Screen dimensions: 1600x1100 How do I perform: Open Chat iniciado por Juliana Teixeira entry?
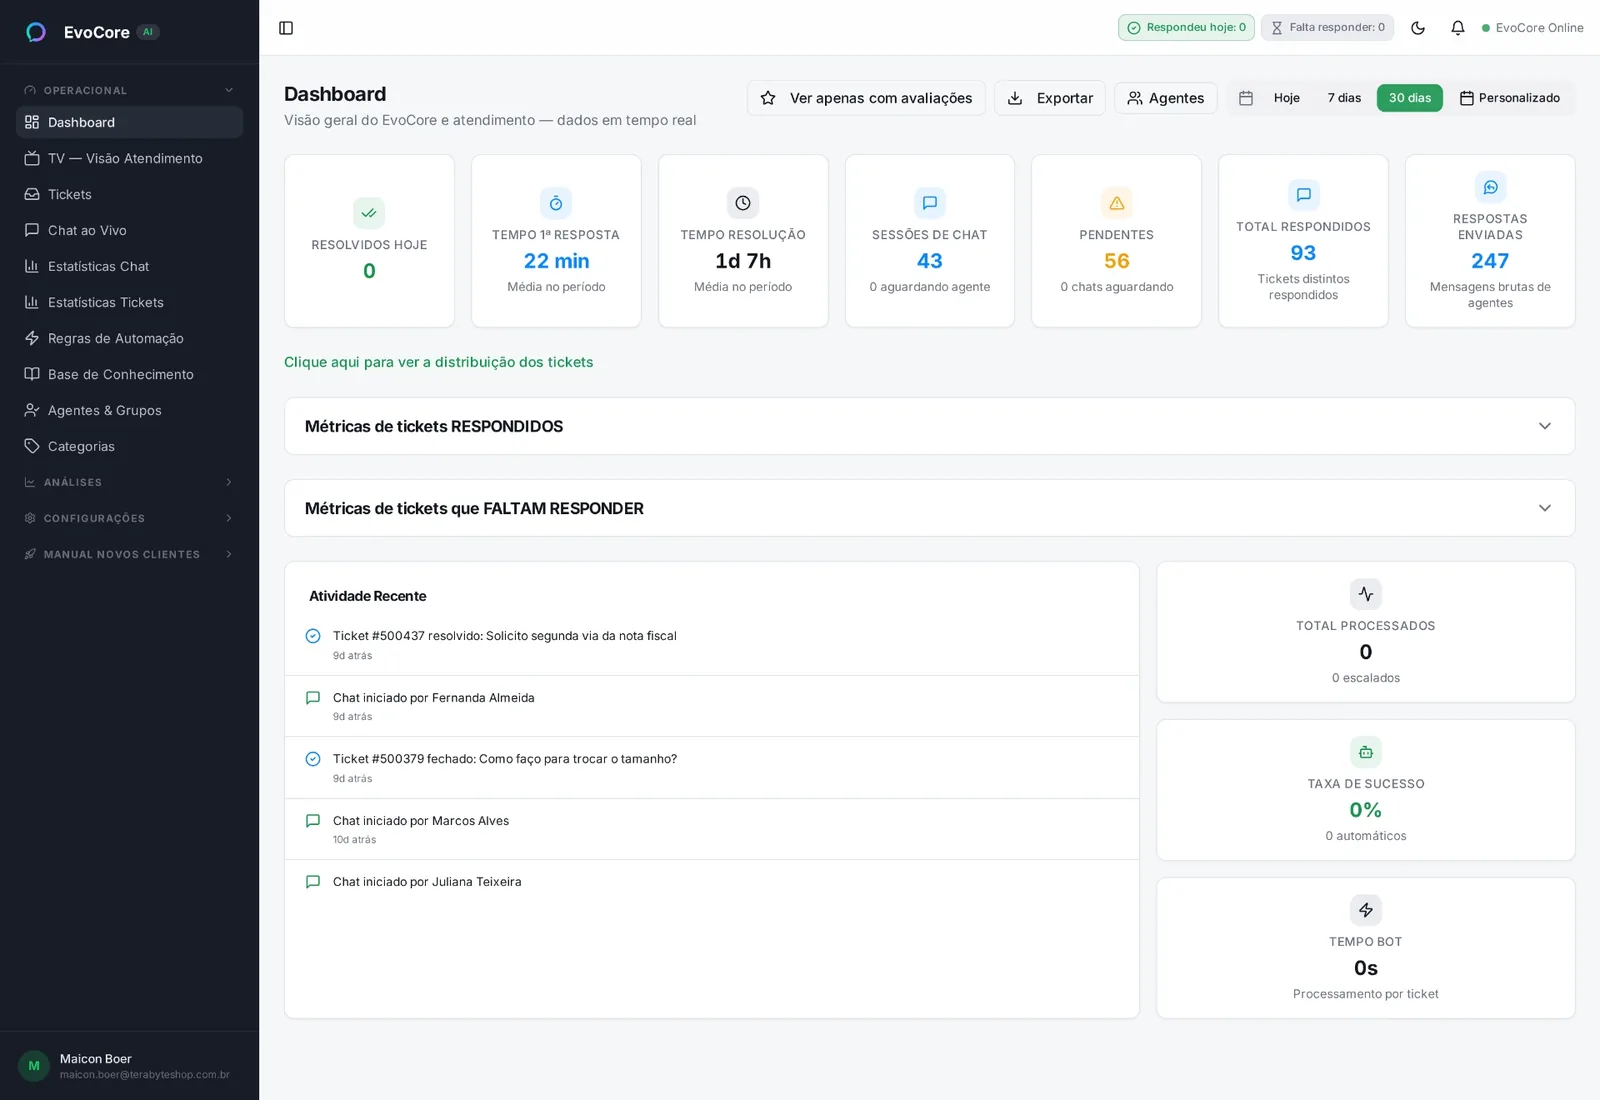[x=712, y=882]
